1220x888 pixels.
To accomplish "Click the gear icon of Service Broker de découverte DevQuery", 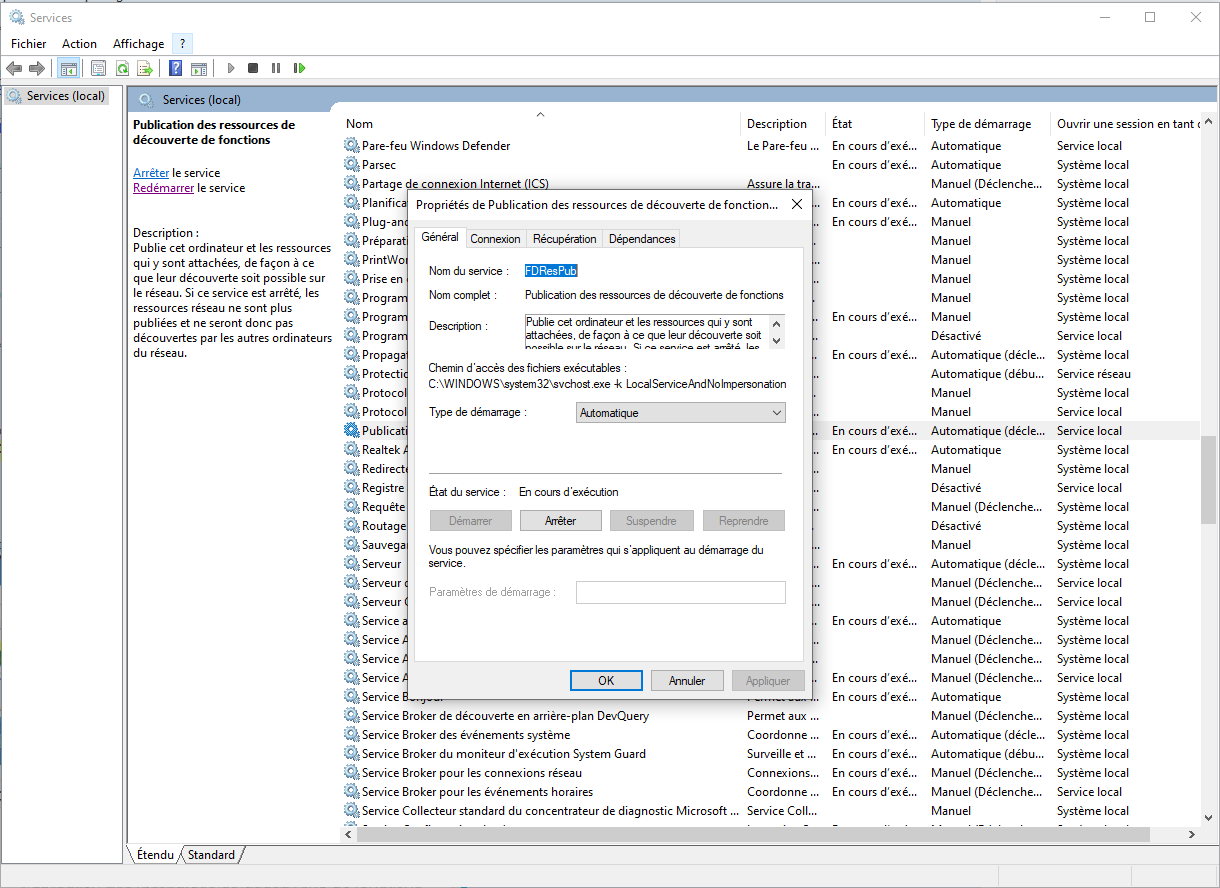I will coord(351,716).
